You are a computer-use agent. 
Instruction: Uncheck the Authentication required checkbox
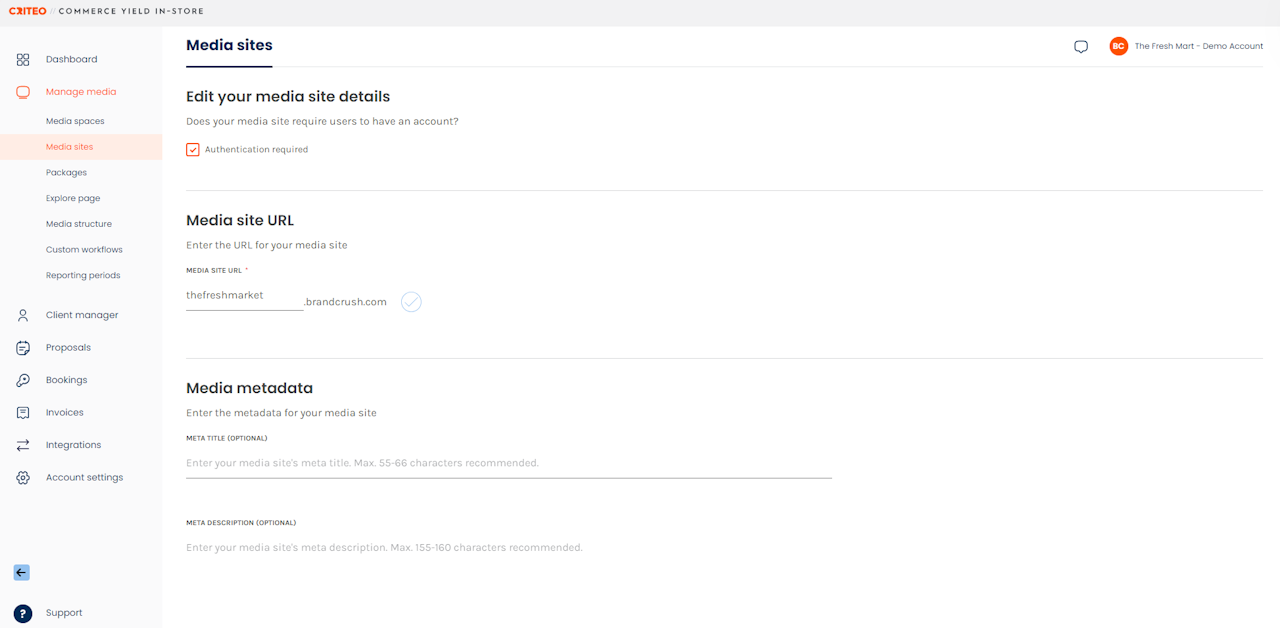coord(193,150)
